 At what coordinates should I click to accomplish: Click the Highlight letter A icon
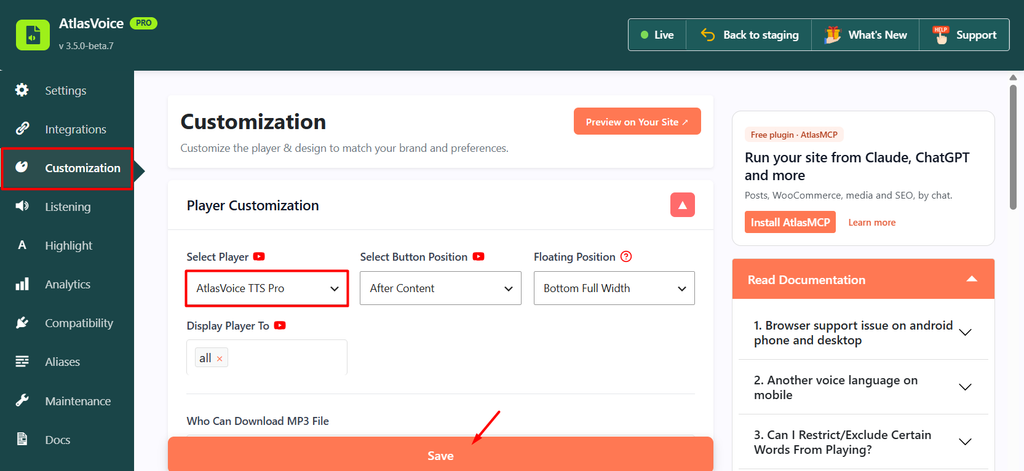click(22, 246)
